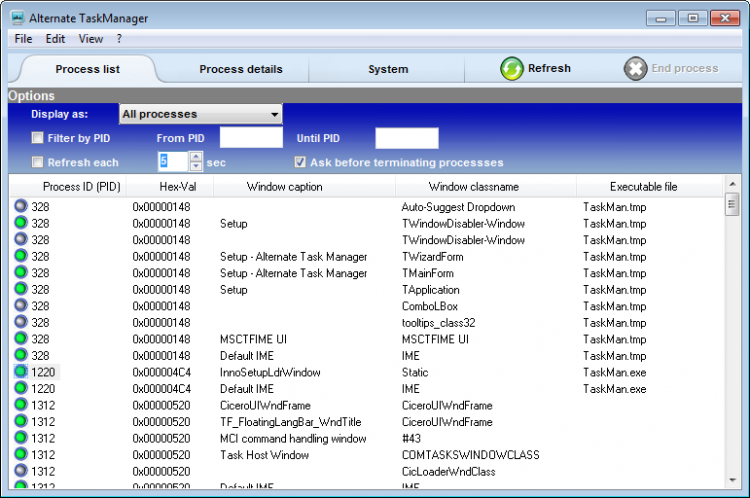Click green icon of MSCTFIME UI row
Viewport: 750px width, 498px height.
pyautogui.click(x=21, y=338)
